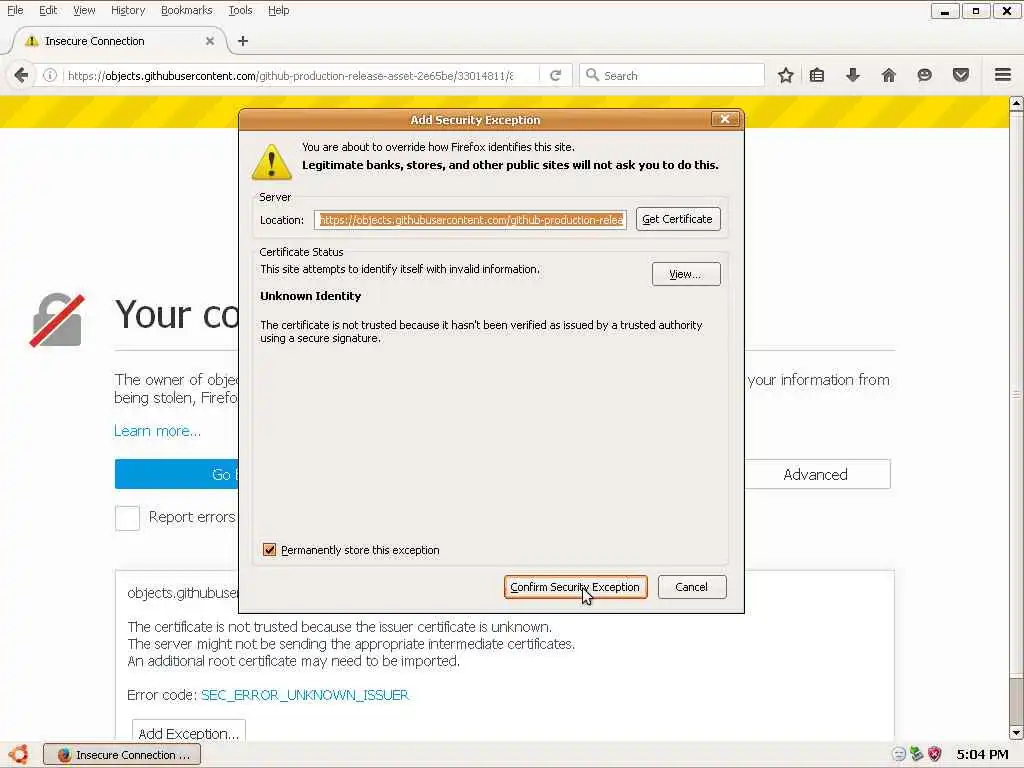Go to the Firefox home icon
This screenshot has height=768, width=1024.
tap(888, 75)
